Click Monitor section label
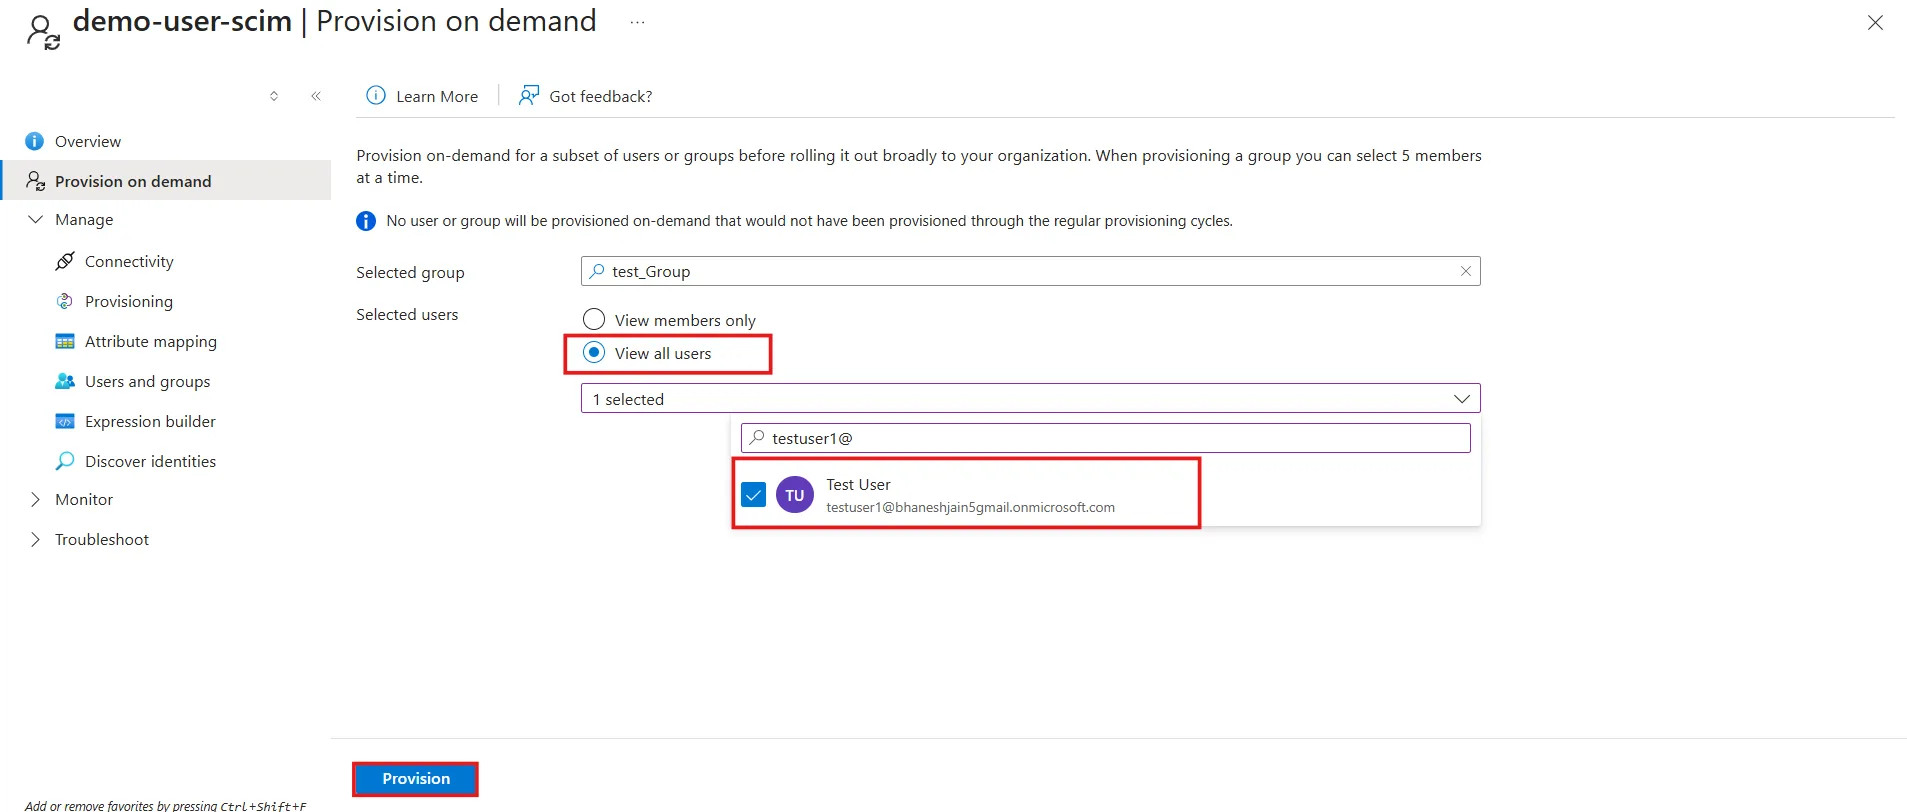 84,499
